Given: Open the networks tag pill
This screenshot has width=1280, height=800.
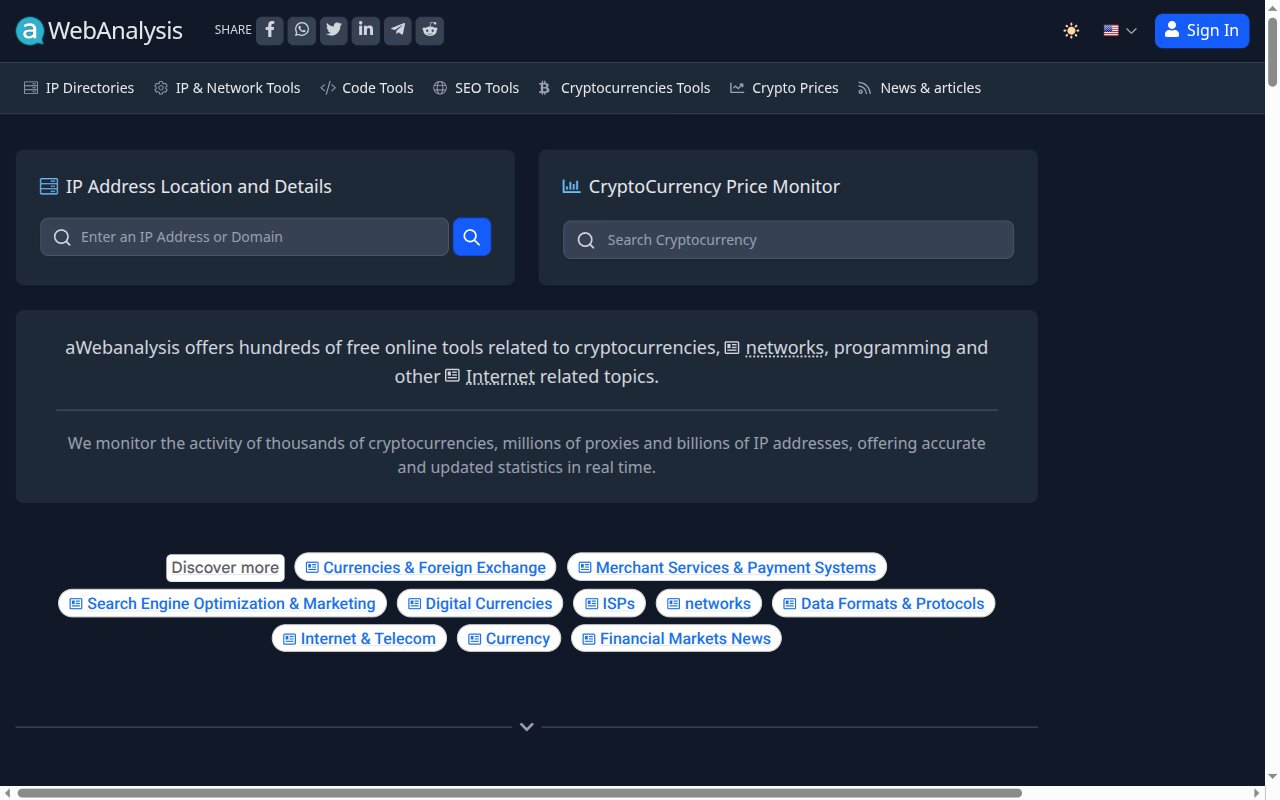Looking at the screenshot, I should pyautogui.click(x=709, y=604).
